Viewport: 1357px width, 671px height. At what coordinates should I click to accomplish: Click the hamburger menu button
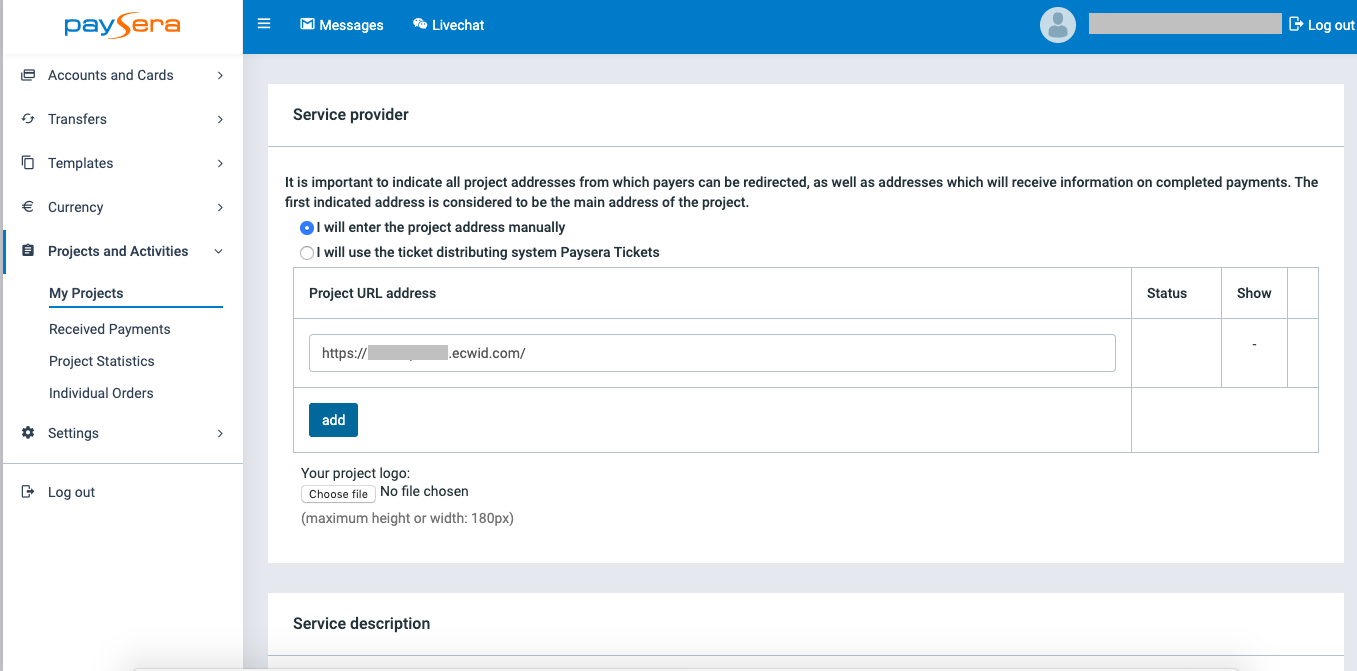click(x=264, y=23)
